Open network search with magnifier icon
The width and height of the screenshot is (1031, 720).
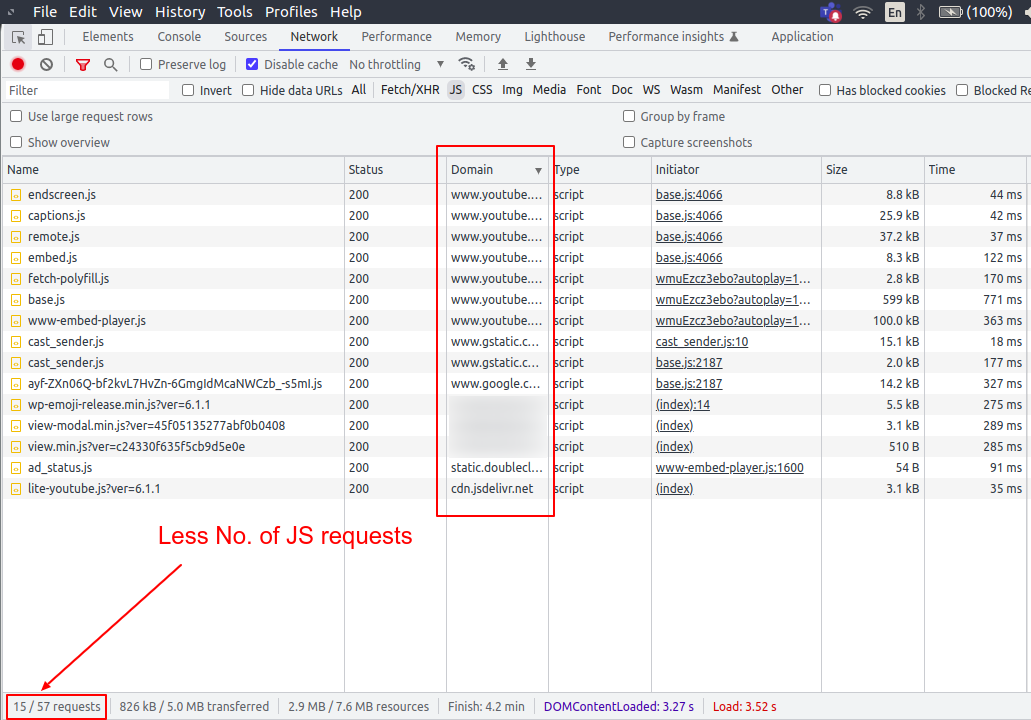(111, 64)
